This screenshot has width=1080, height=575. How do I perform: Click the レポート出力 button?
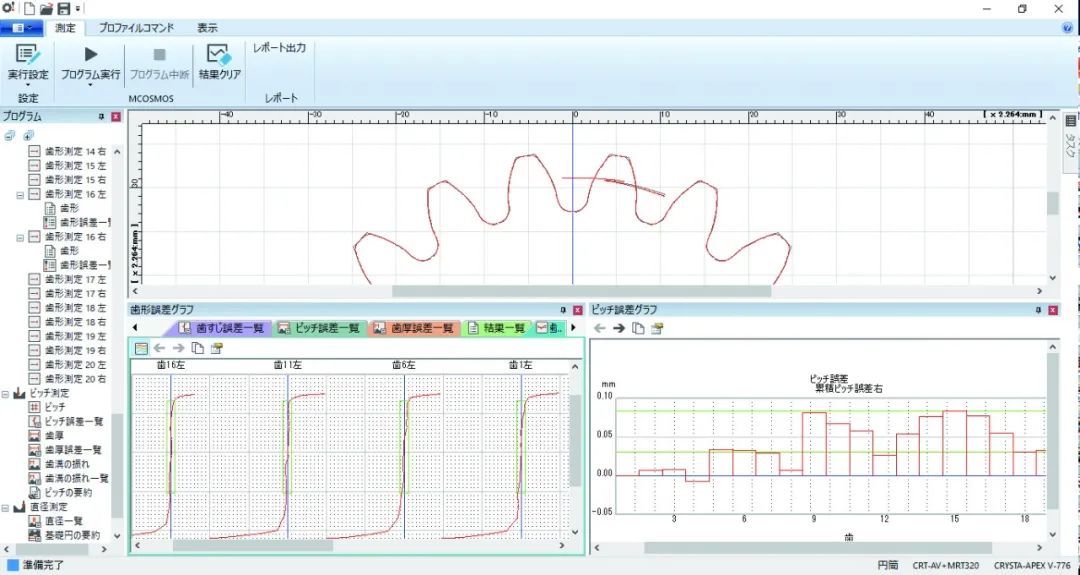(x=279, y=48)
